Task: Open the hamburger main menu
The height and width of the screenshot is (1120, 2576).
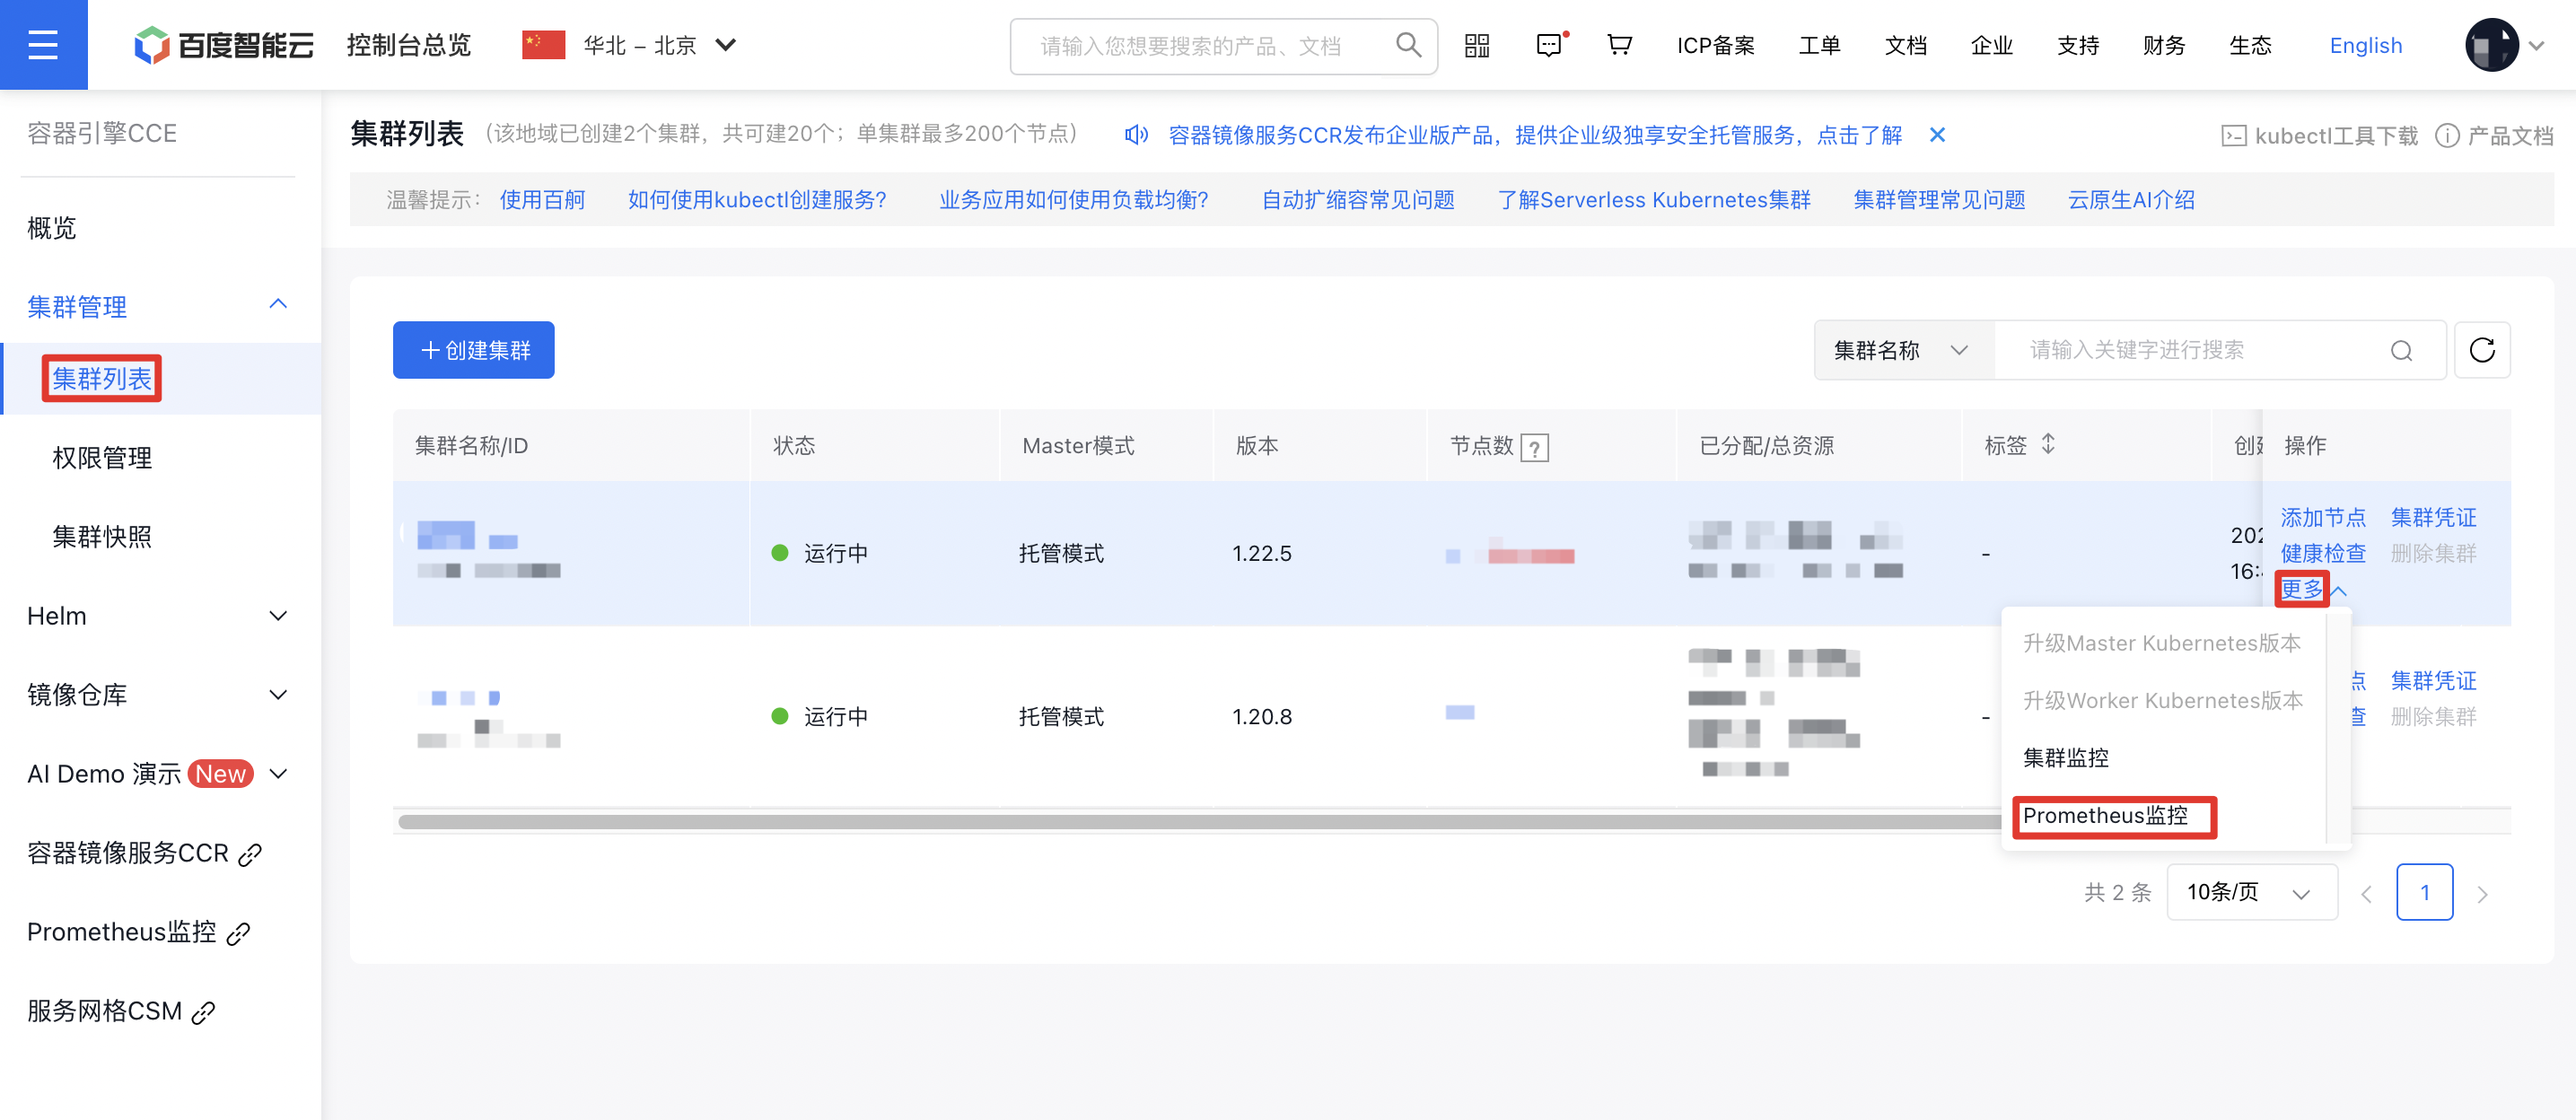Action: click(x=43, y=45)
